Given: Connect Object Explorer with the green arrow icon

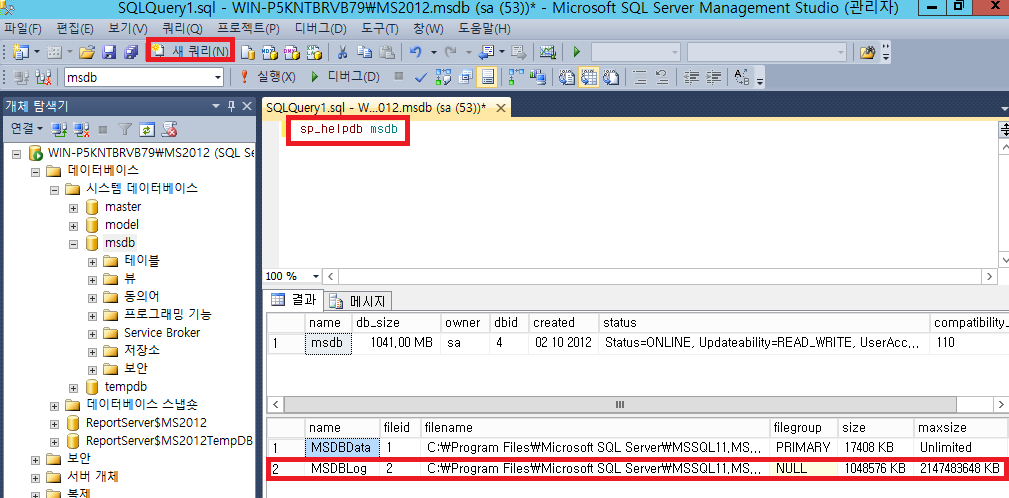Looking at the screenshot, I should point(59,129).
